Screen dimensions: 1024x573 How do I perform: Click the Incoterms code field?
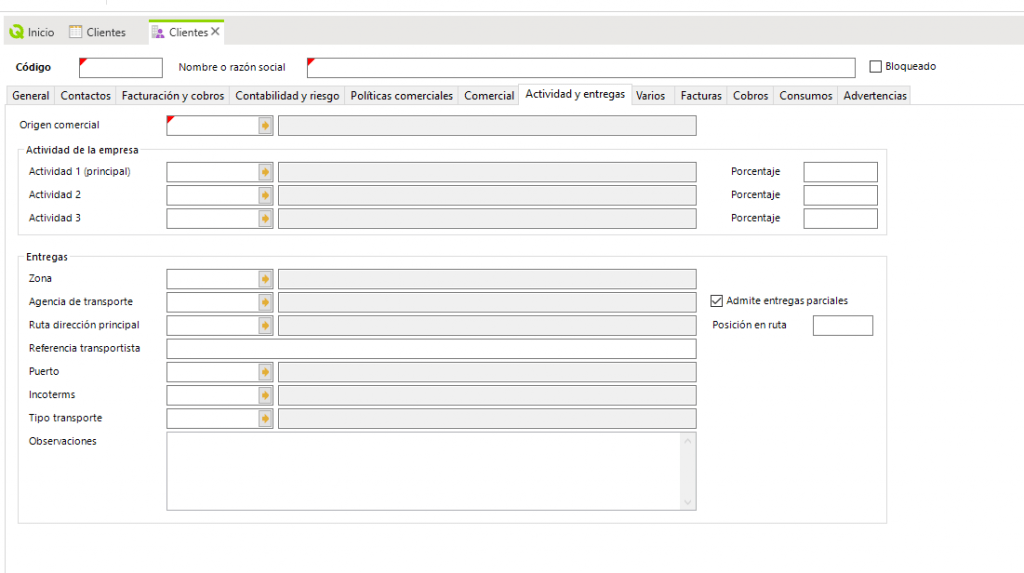[x=213, y=395]
